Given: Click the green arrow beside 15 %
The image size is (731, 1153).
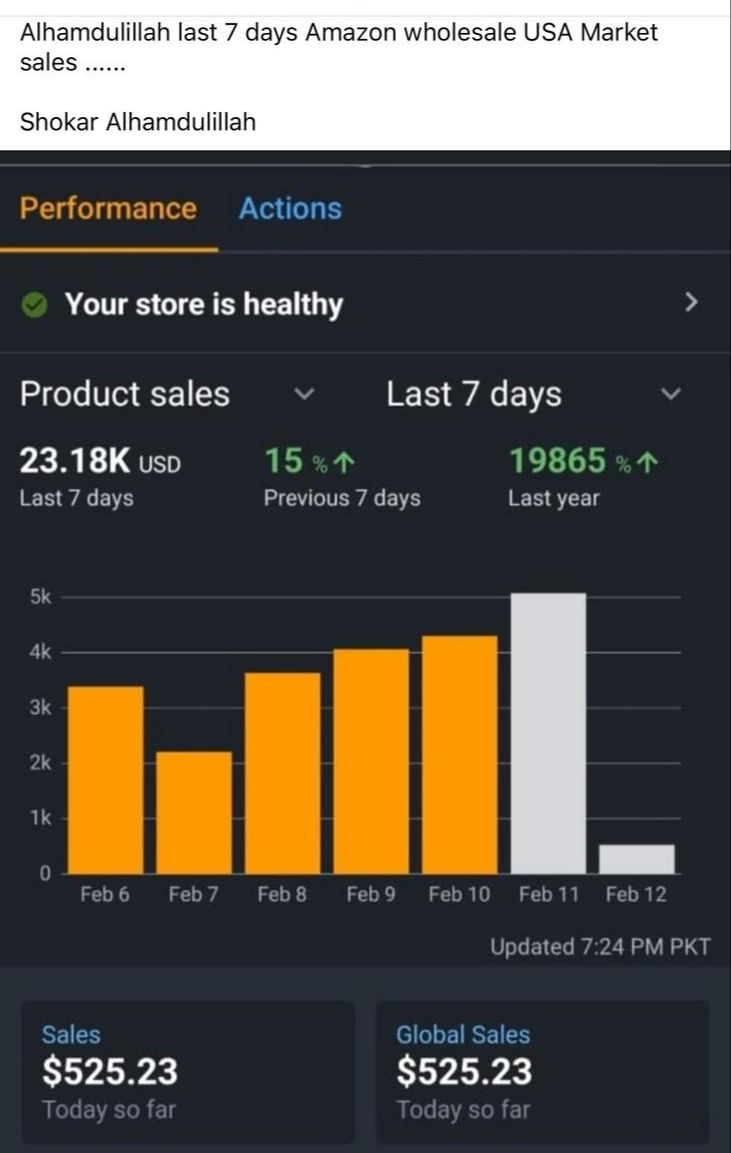Looking at the screenshot, I should [344, 463].
